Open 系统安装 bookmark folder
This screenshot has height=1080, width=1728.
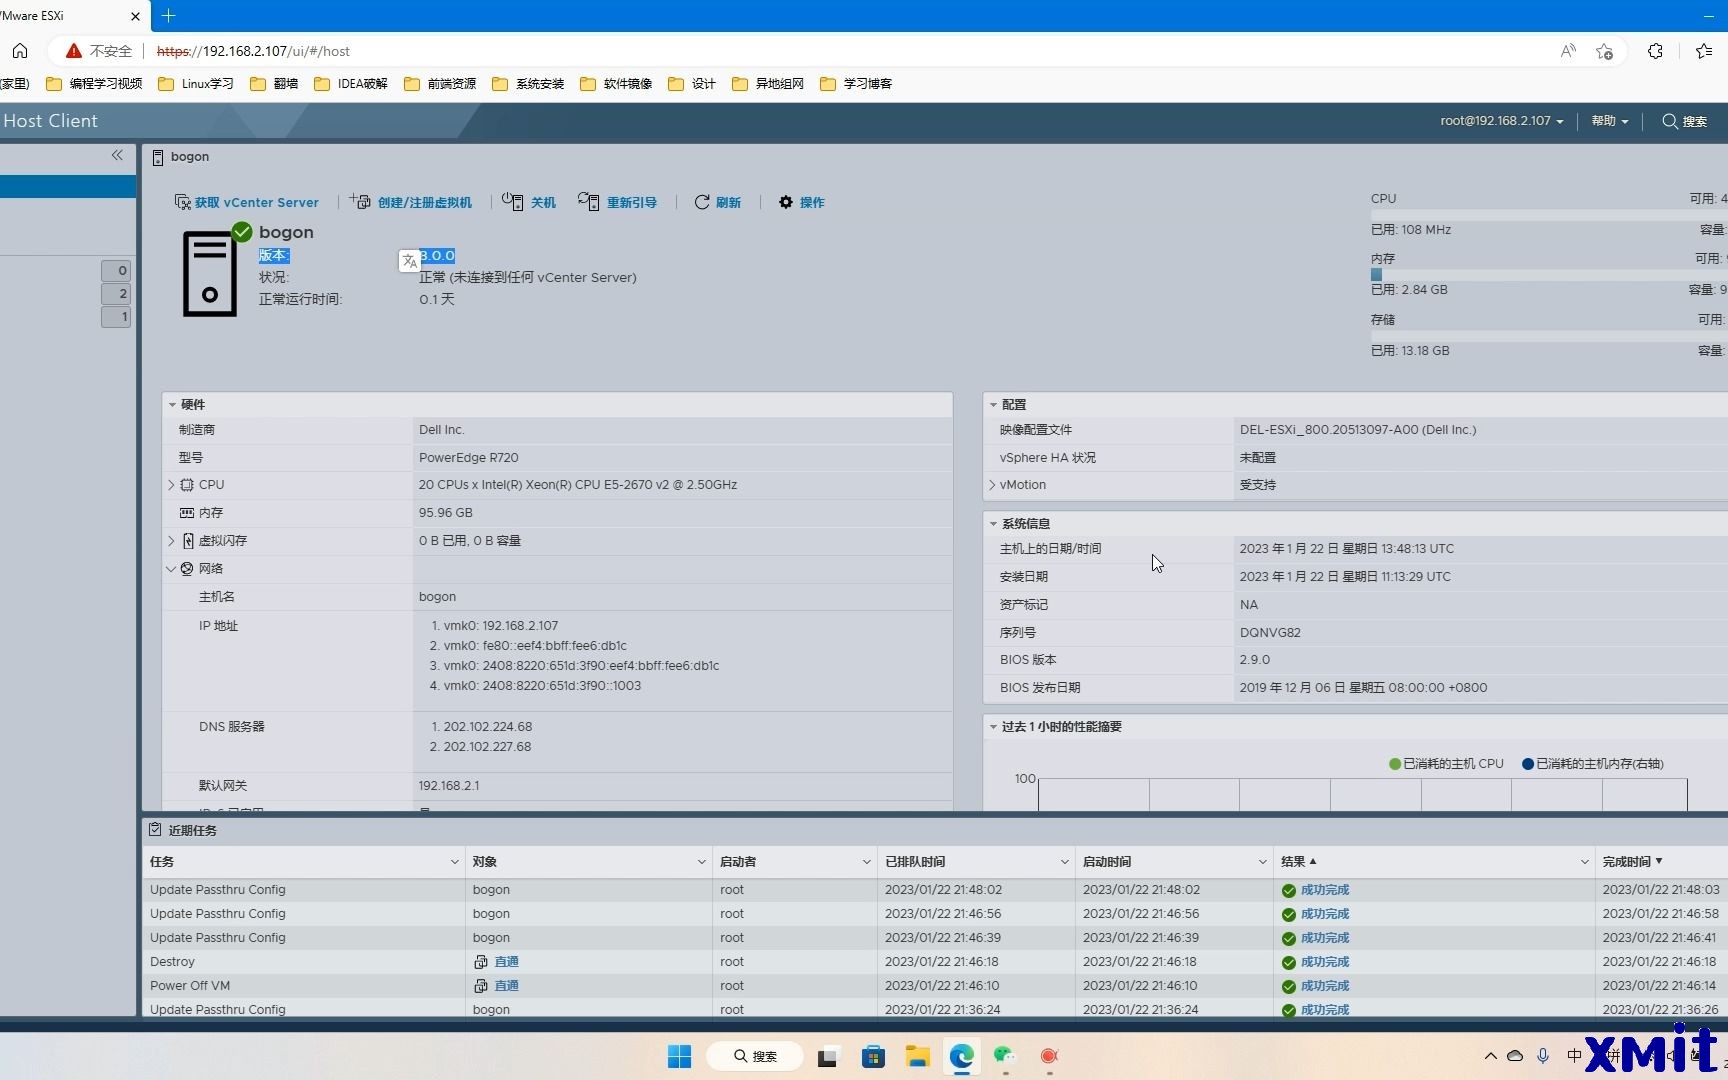[x=528, y=84]
